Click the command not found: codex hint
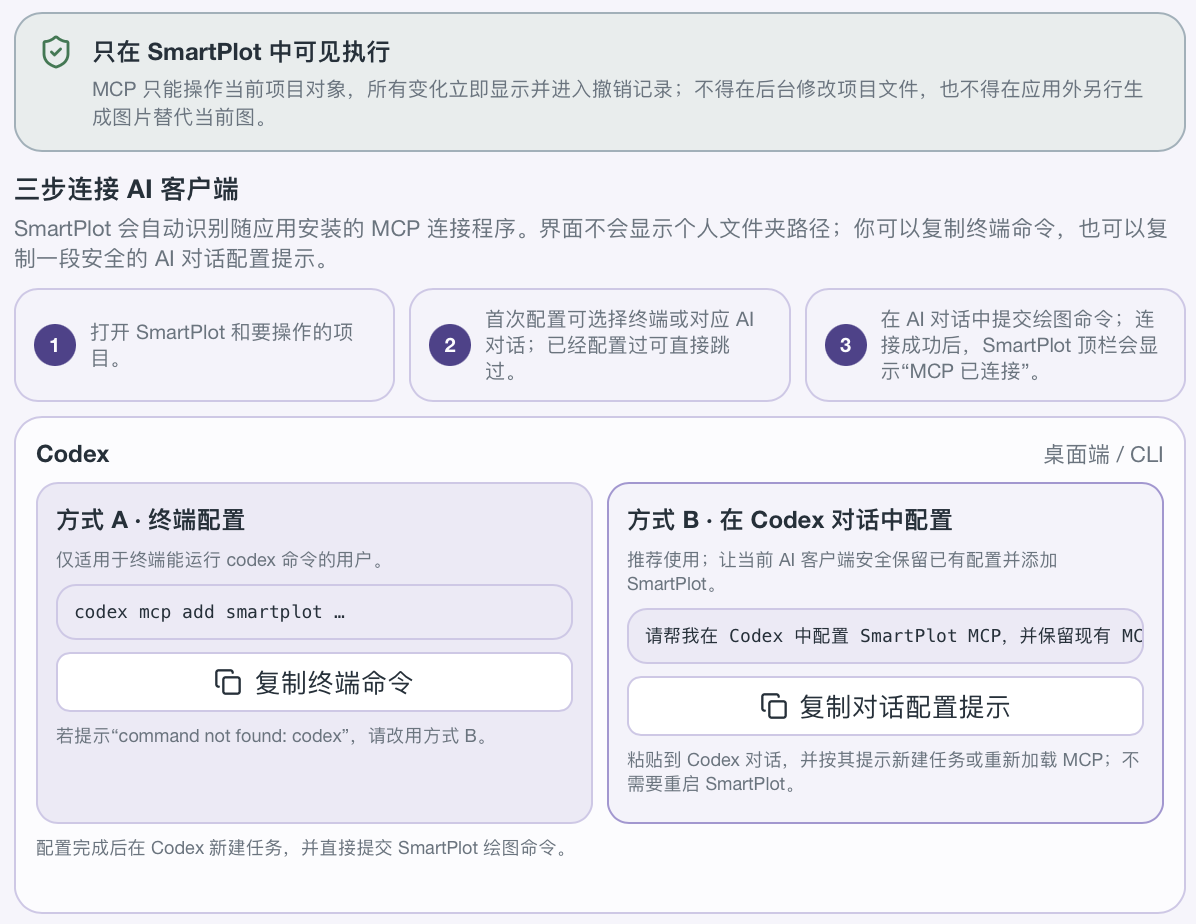This screenshot has height=924, width=1196. 272,736
